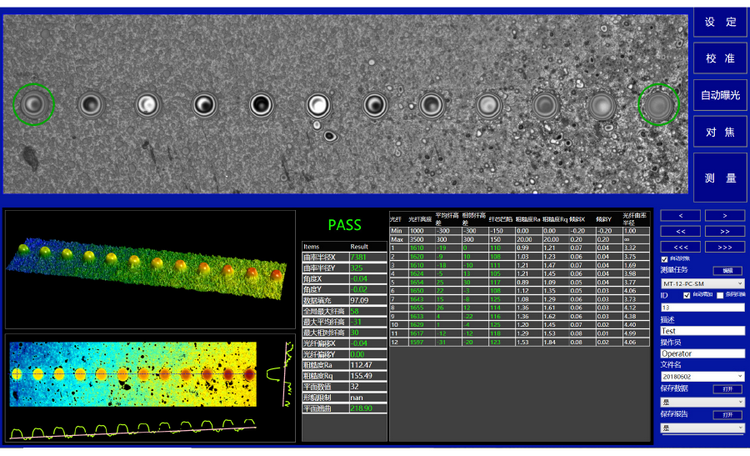Click the green-circled fiber on the far left
This screenshot has height=456, width=750.
click(34, 102)
